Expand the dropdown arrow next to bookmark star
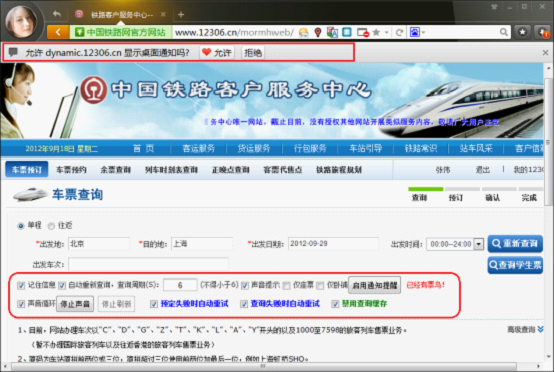555x372 pixels. 387,33
